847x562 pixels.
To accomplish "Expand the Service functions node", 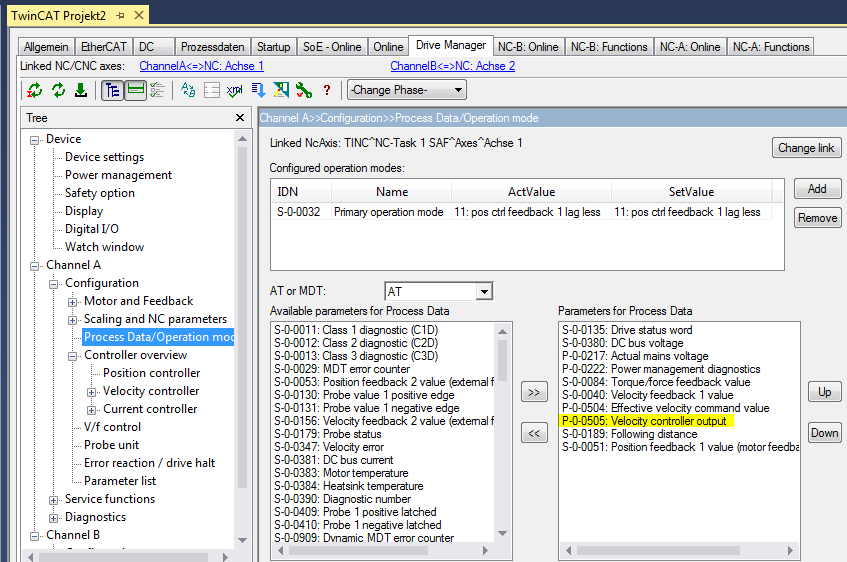I will 53,500.
